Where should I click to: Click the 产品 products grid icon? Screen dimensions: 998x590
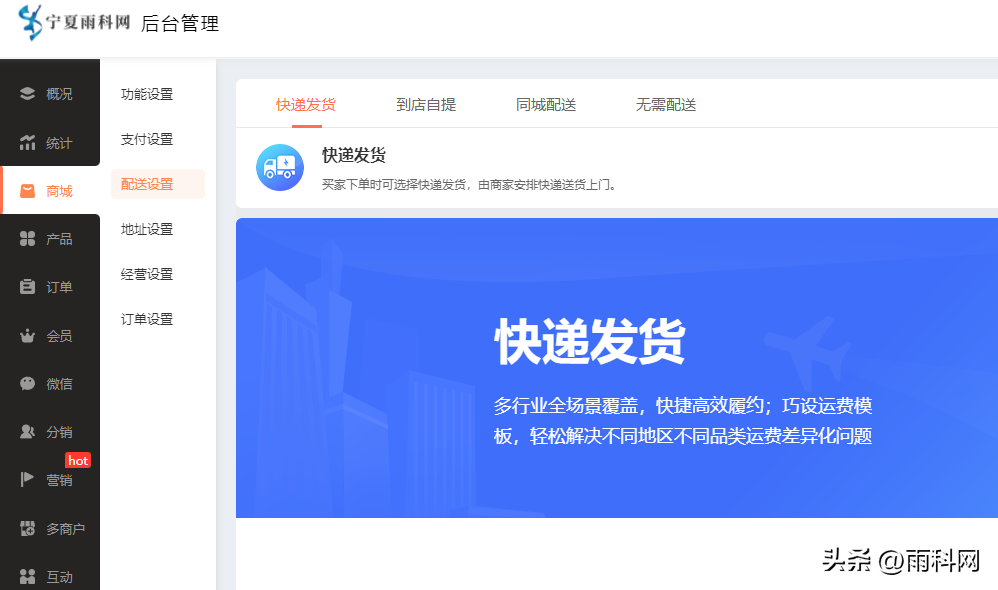(28, 239)
